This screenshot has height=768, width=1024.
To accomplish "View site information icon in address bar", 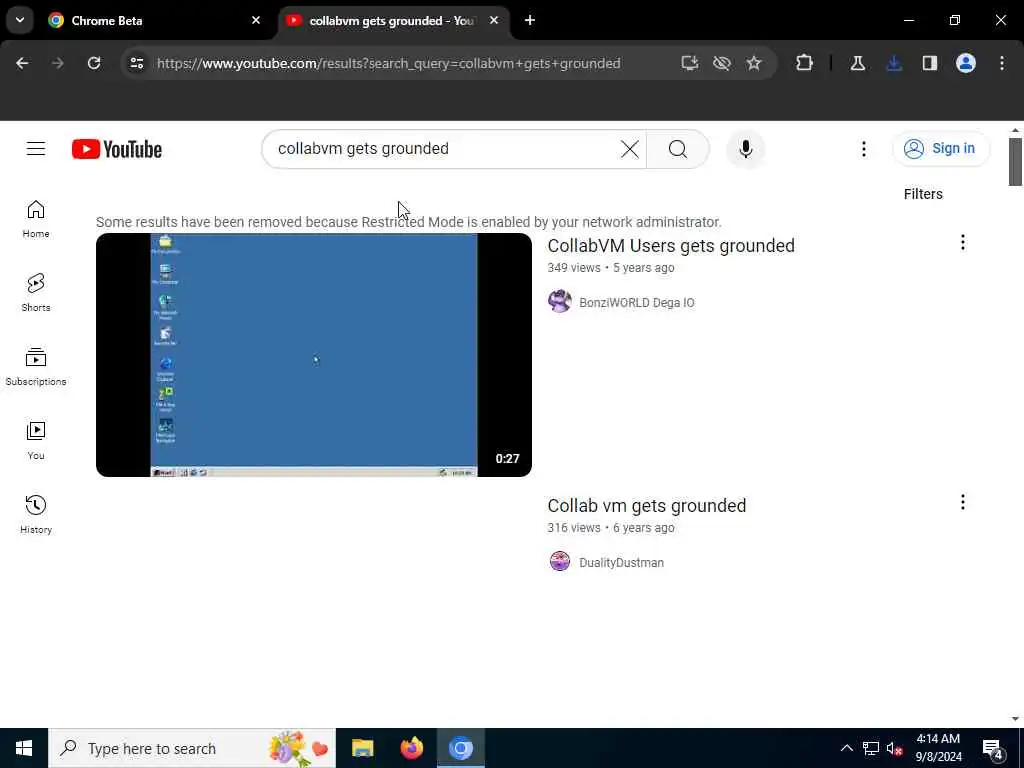I will coord(136,63).
